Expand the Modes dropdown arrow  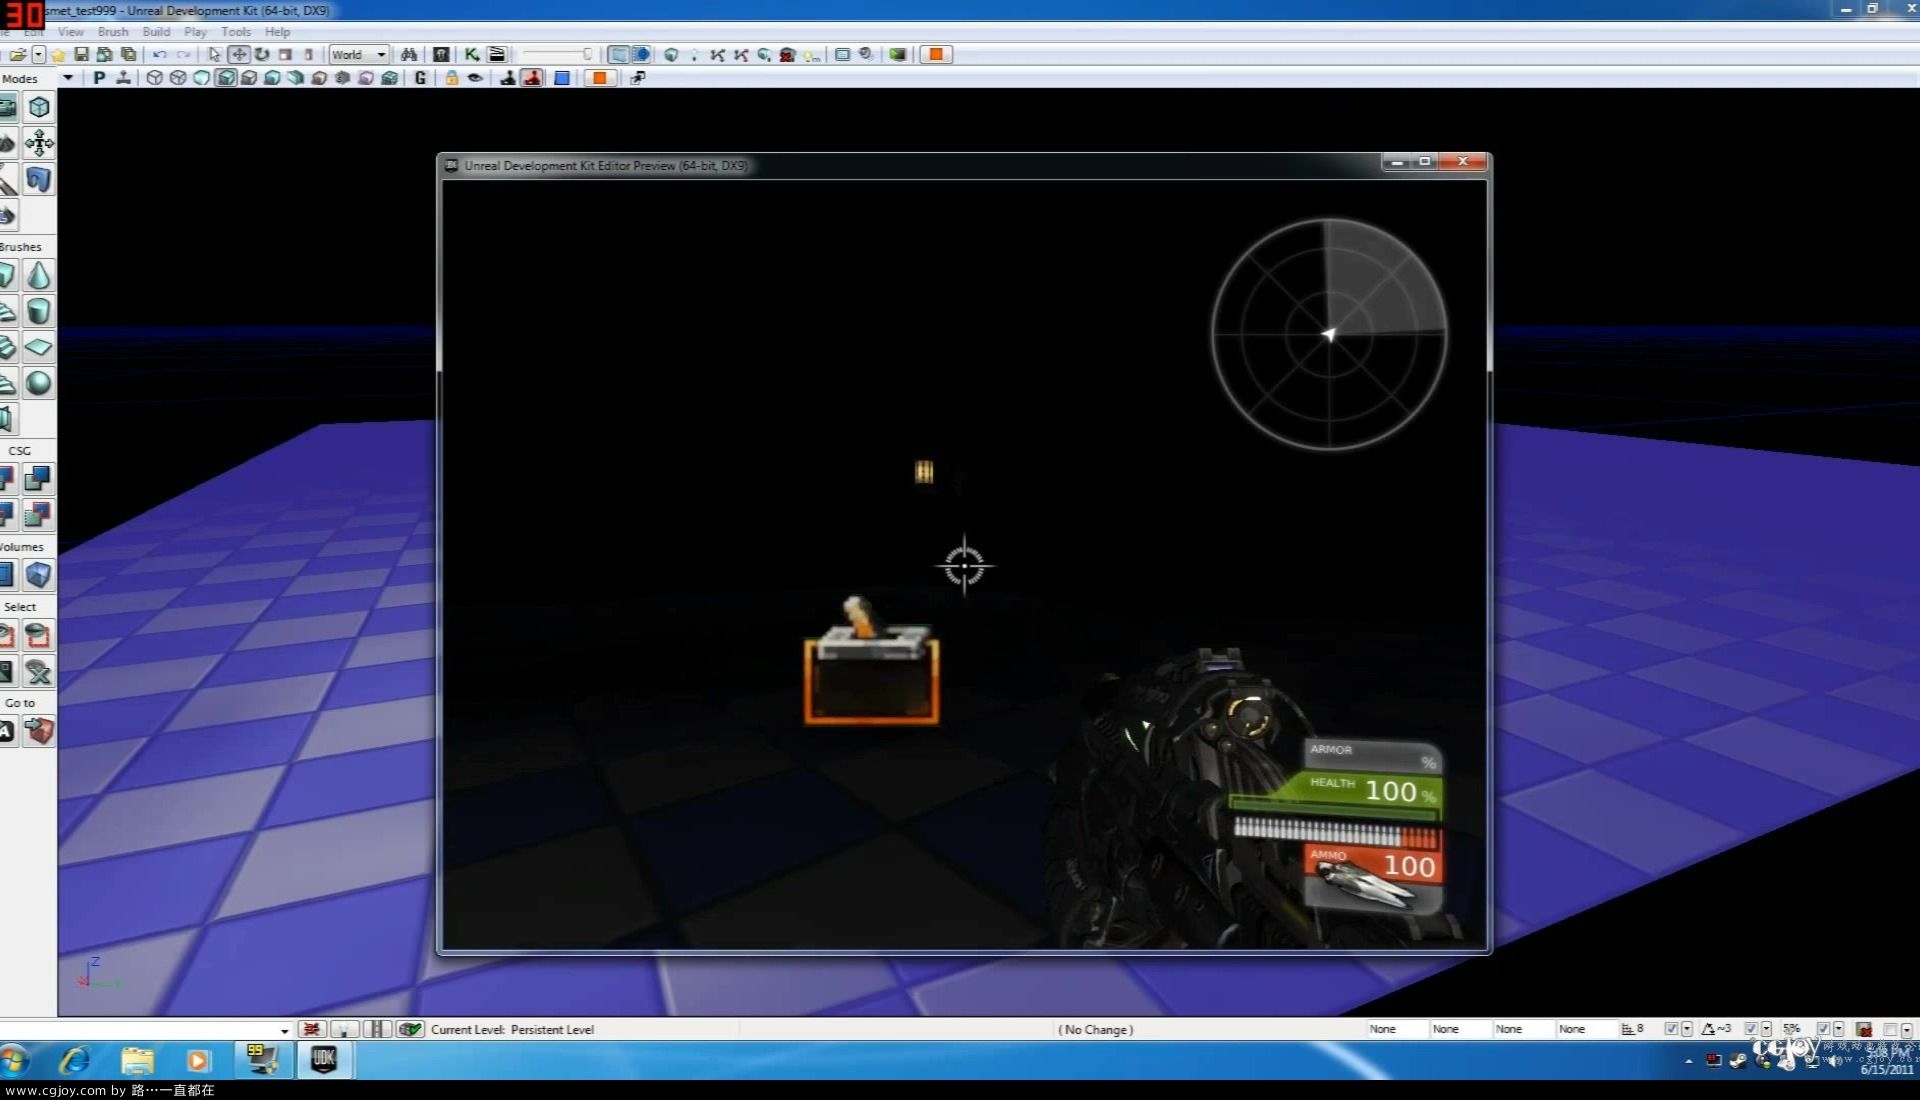[x=68, y=78]
